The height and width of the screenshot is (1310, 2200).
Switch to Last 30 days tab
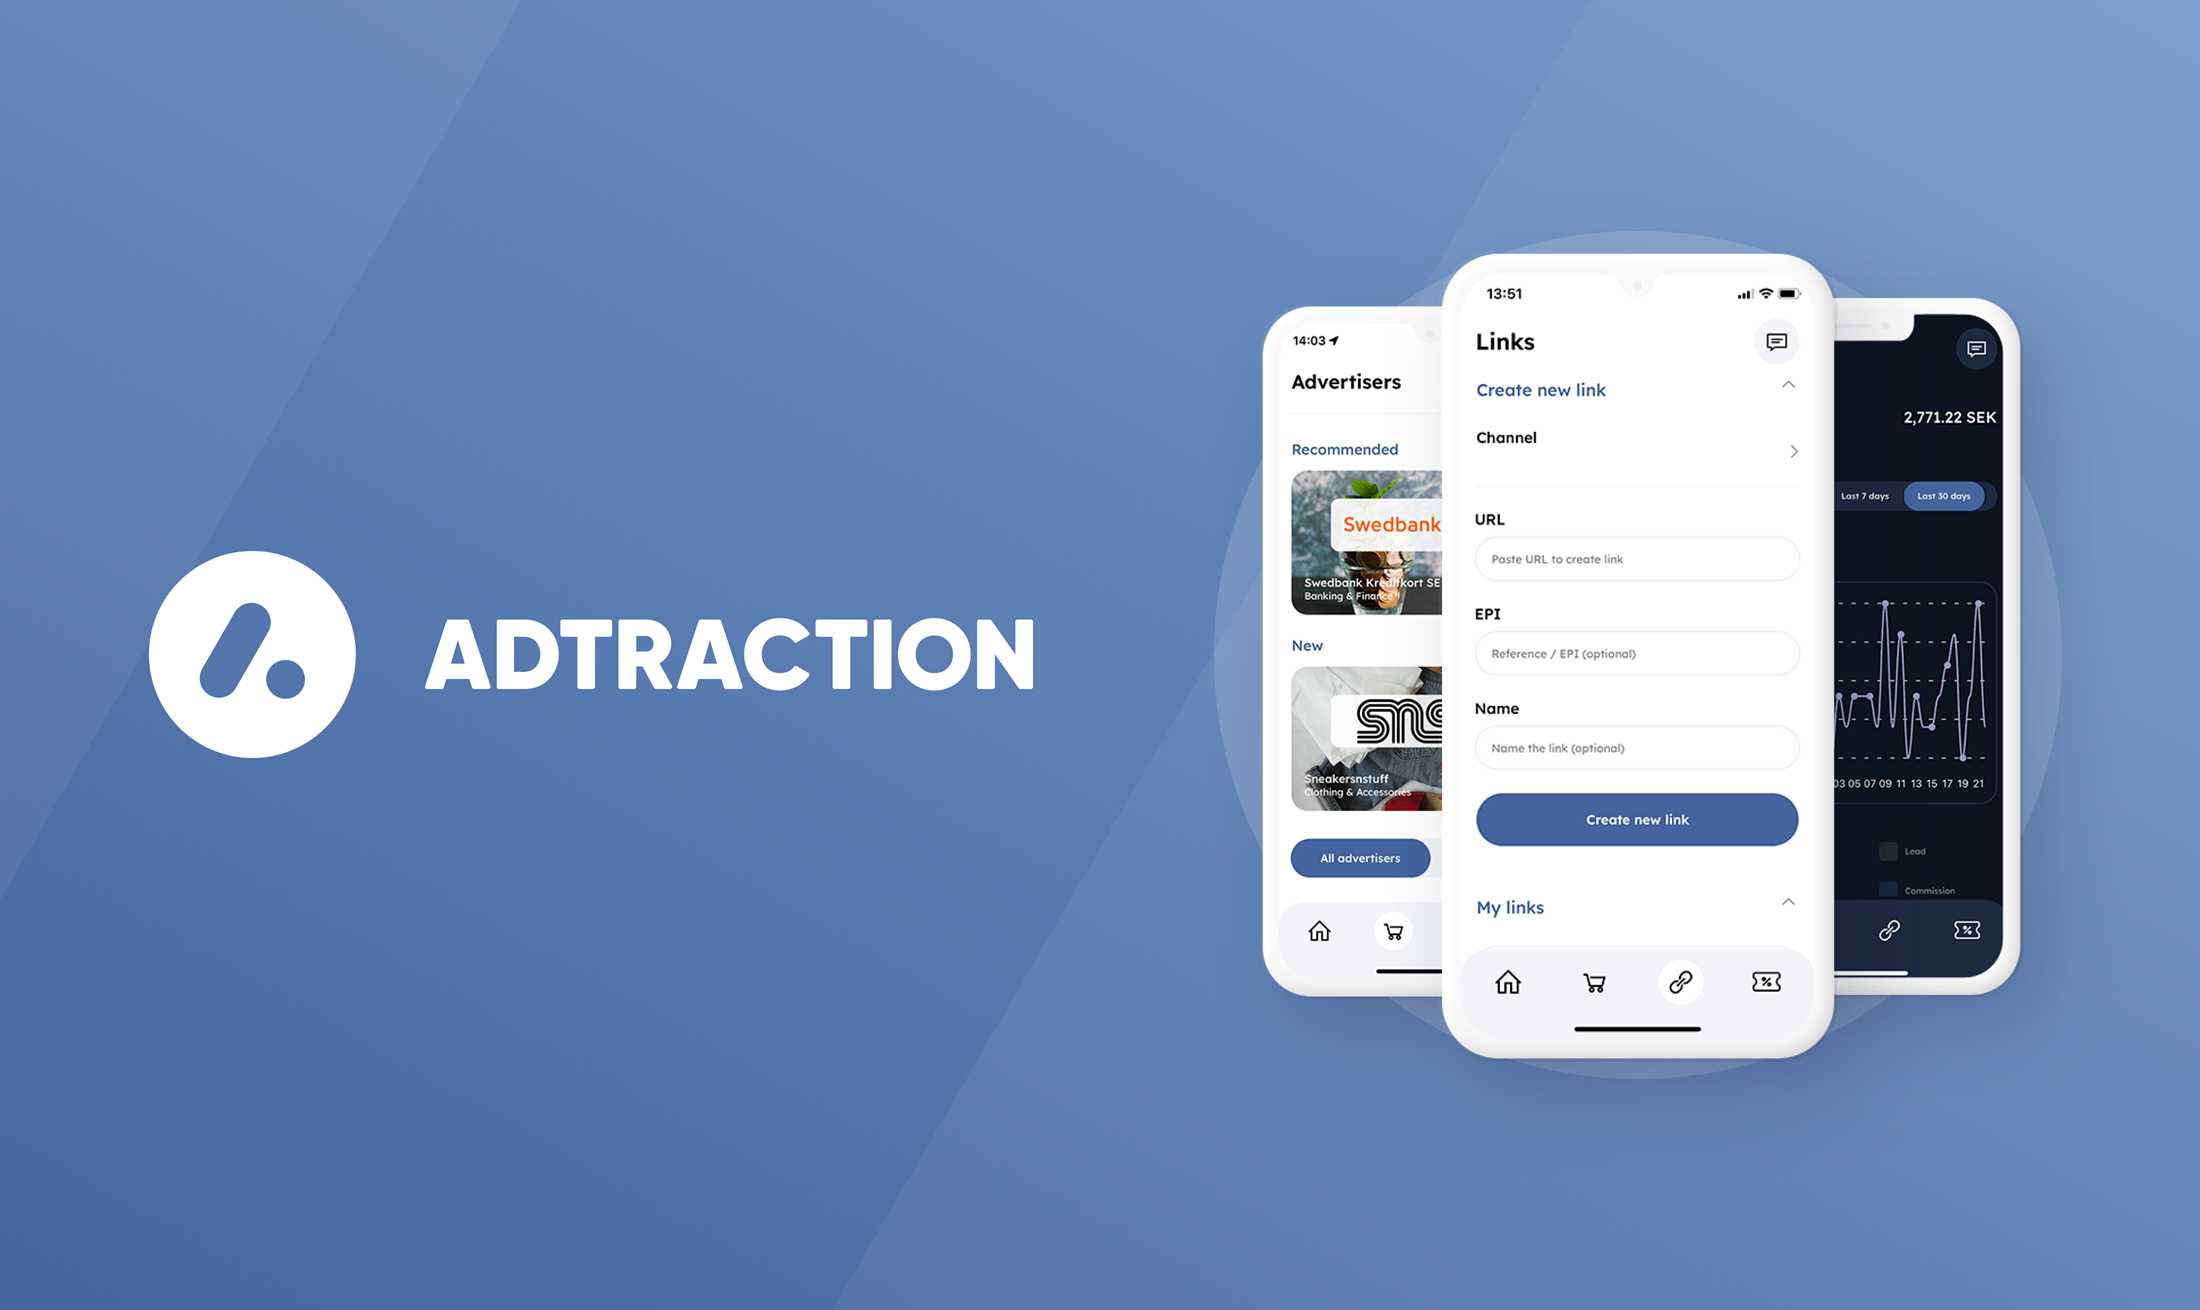pos(1944,496)
